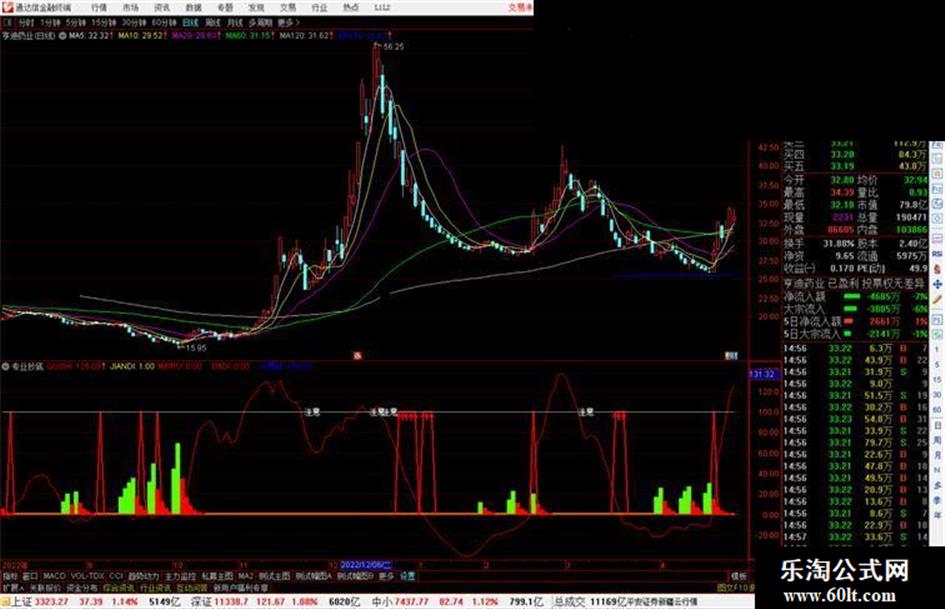Click the 净流入额 row in the quote panel
Viewport: 945px width, 609px height.
click(x=855, y=297)
